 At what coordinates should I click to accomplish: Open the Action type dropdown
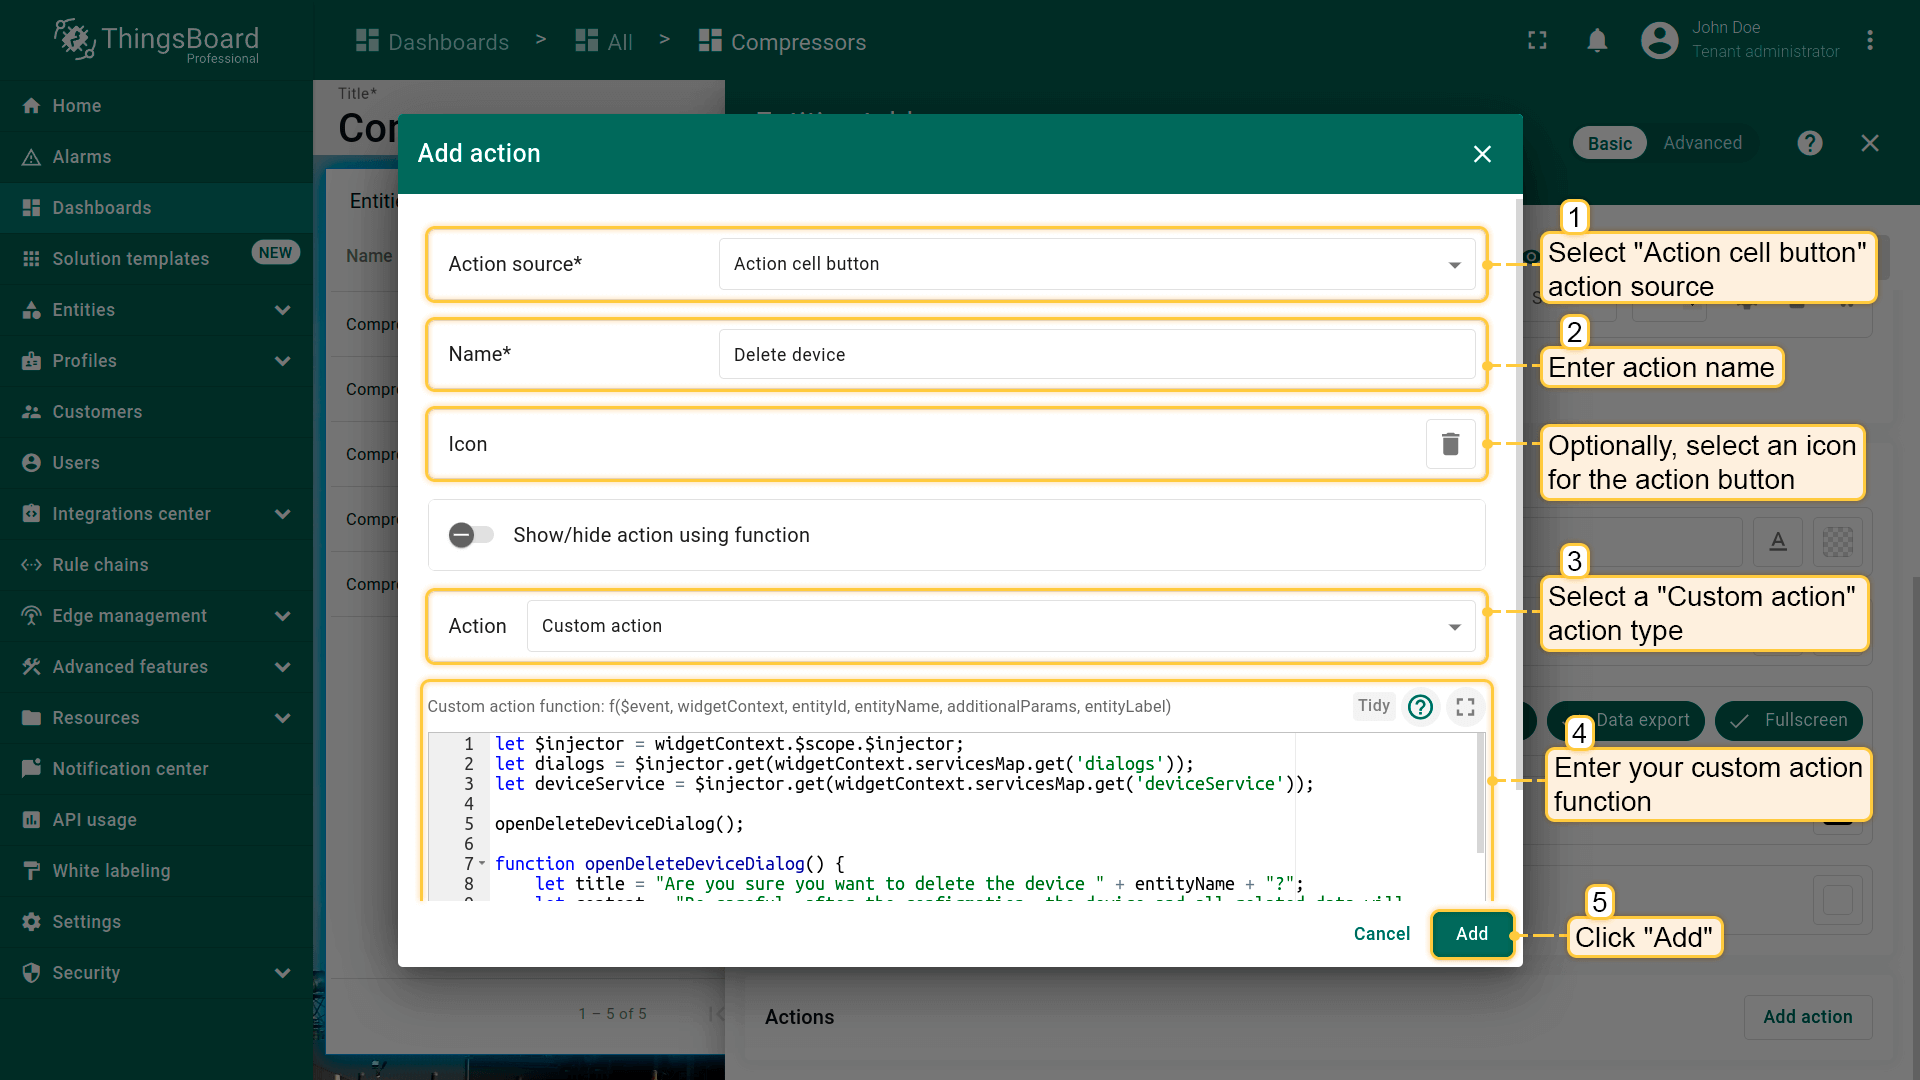1000,626
